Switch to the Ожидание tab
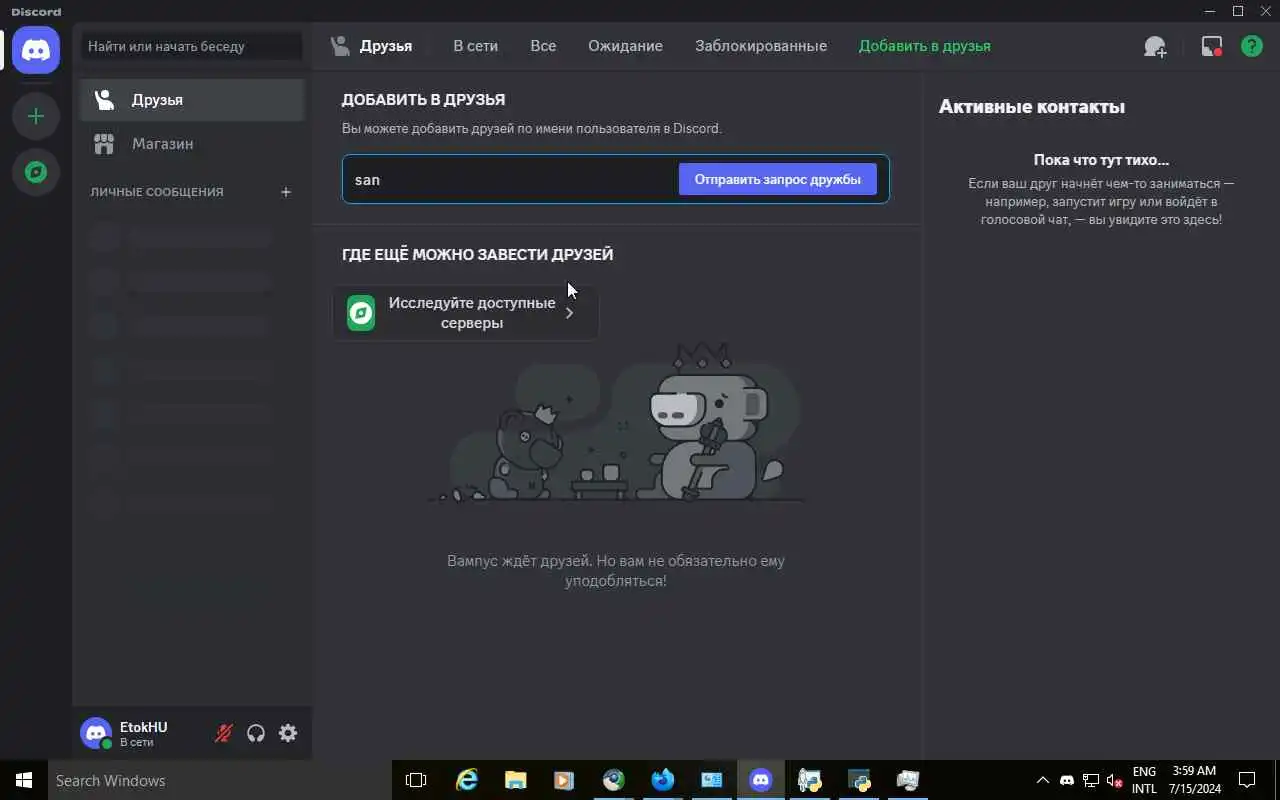 [x=625, y=46]
